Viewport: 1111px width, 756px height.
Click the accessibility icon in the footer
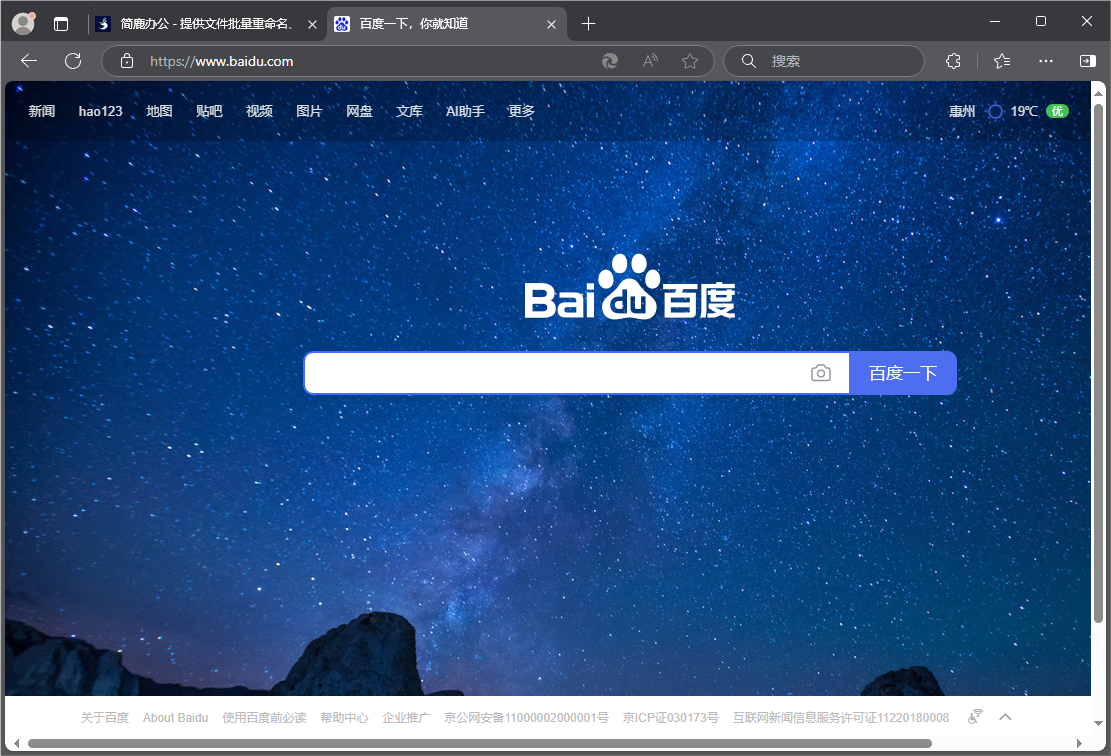tap(975, 716)
